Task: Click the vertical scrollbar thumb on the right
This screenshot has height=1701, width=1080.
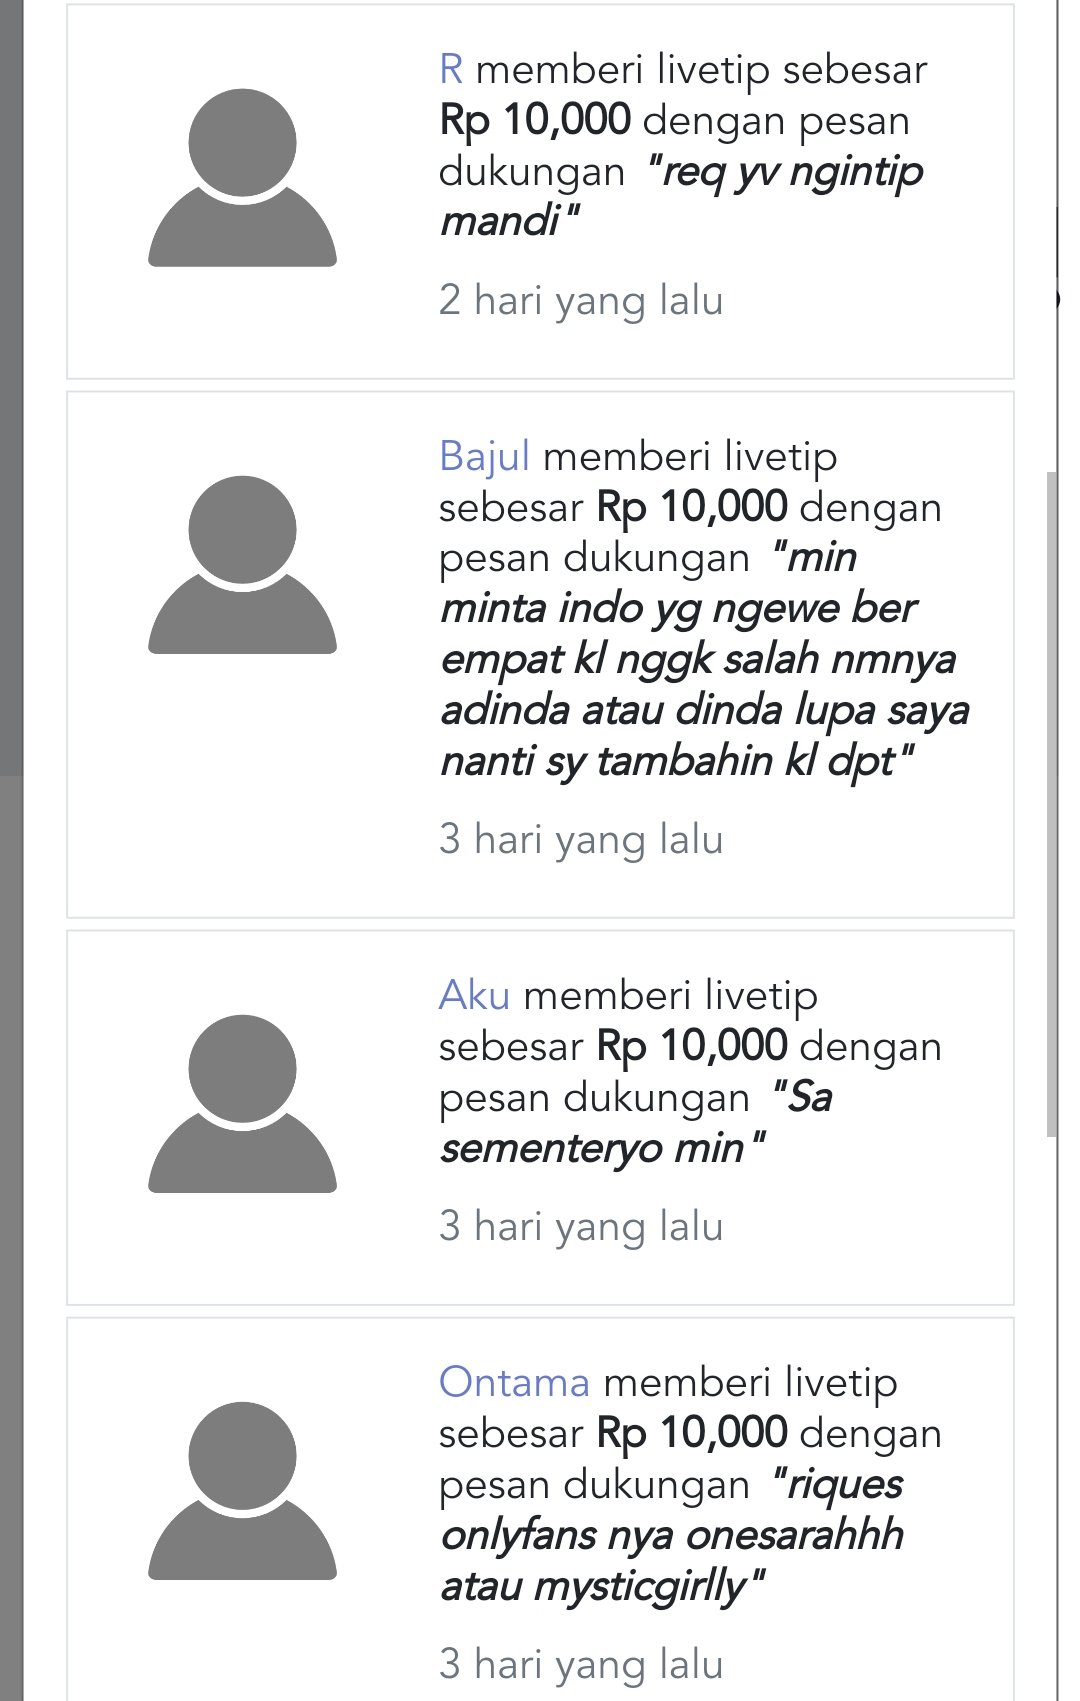Action: click(1051, 803)
